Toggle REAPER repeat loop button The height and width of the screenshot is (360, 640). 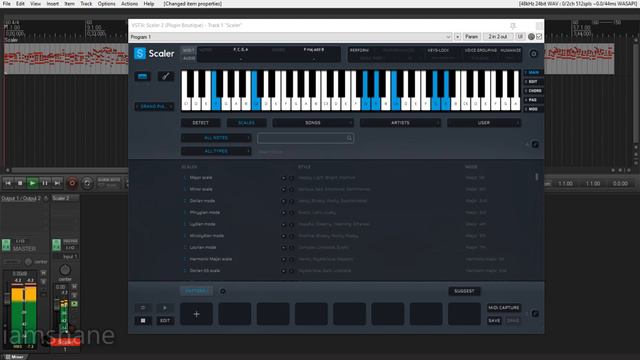(x=87, y=183)
